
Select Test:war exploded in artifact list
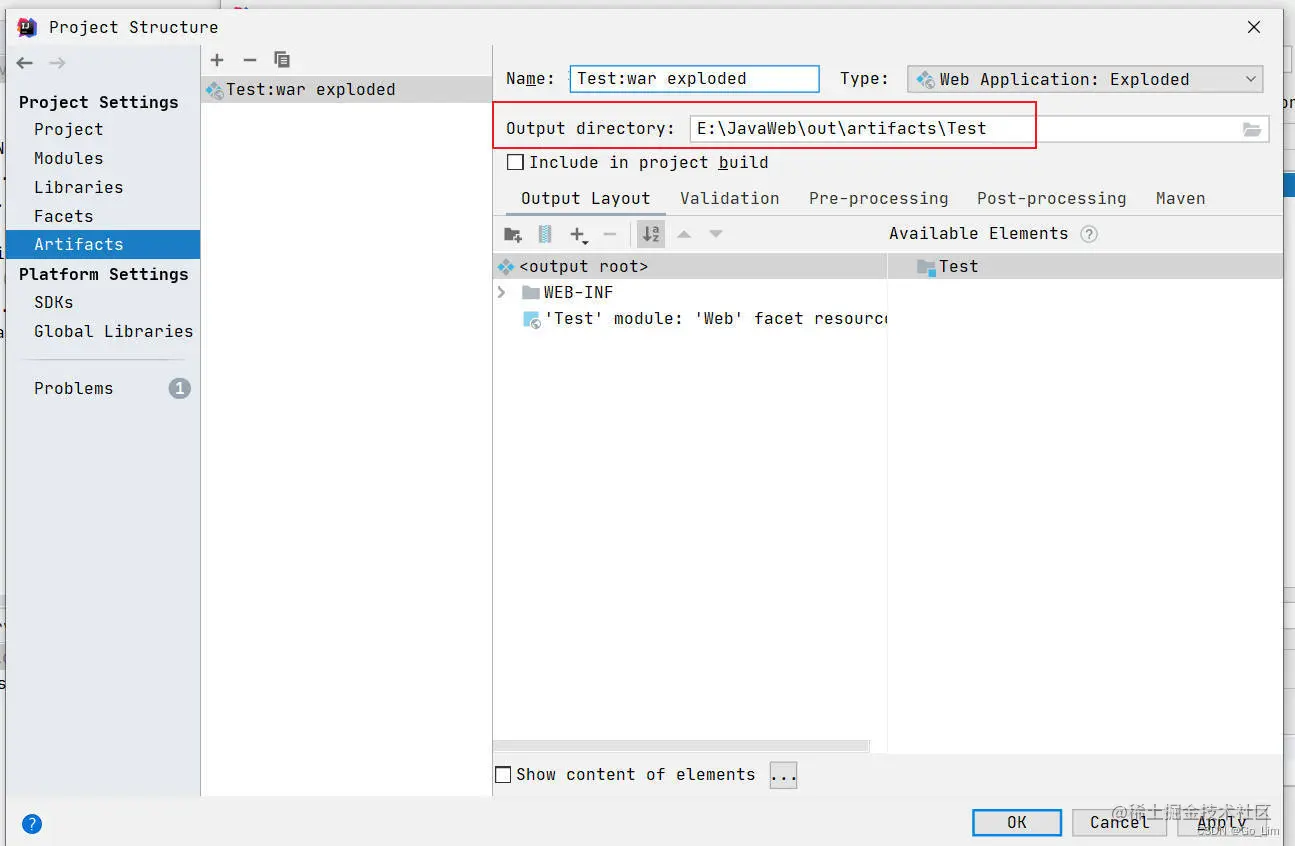347,89
